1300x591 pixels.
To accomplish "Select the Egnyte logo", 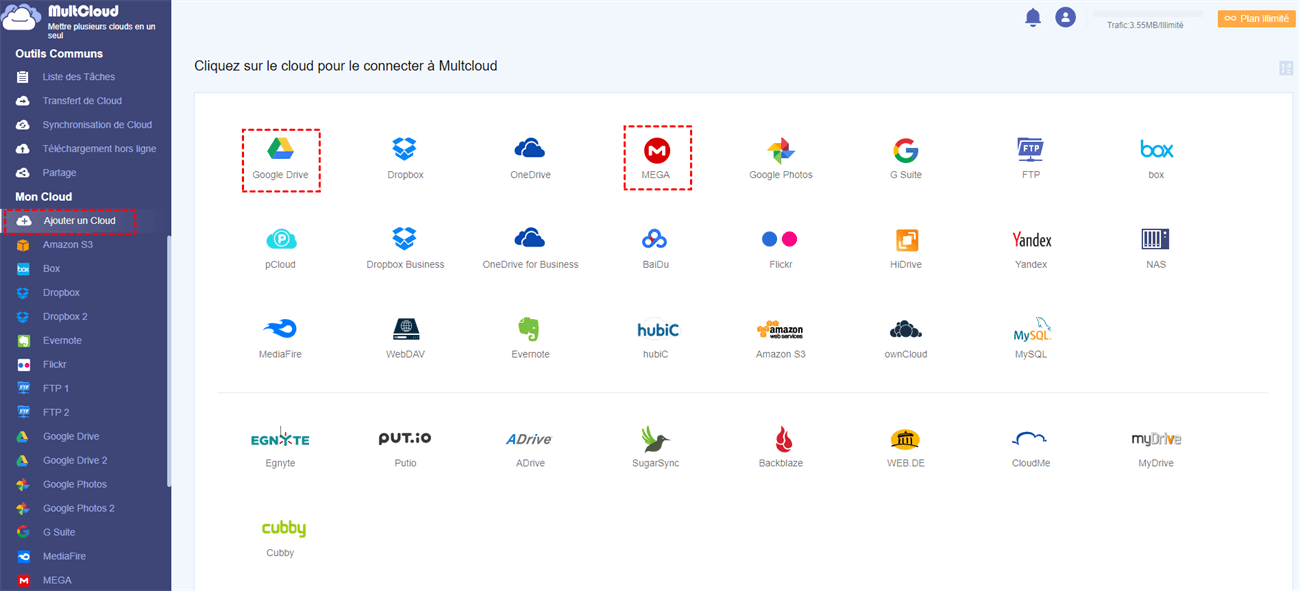I will 280,438.
